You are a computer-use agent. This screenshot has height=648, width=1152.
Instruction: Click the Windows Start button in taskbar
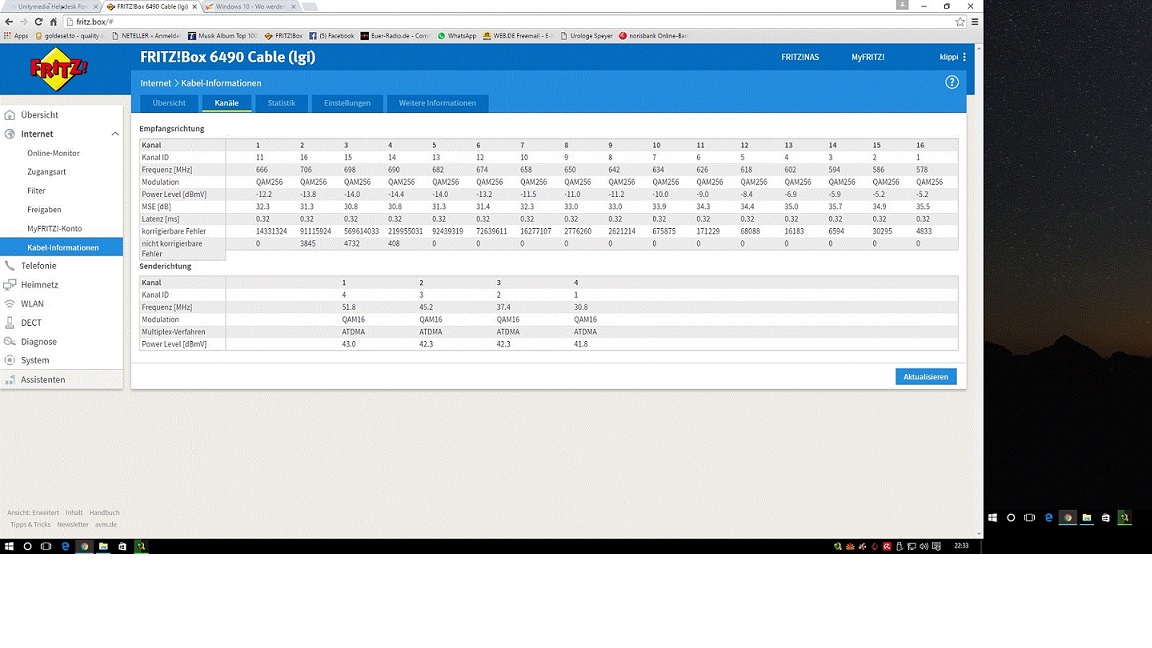coord(9,547)
